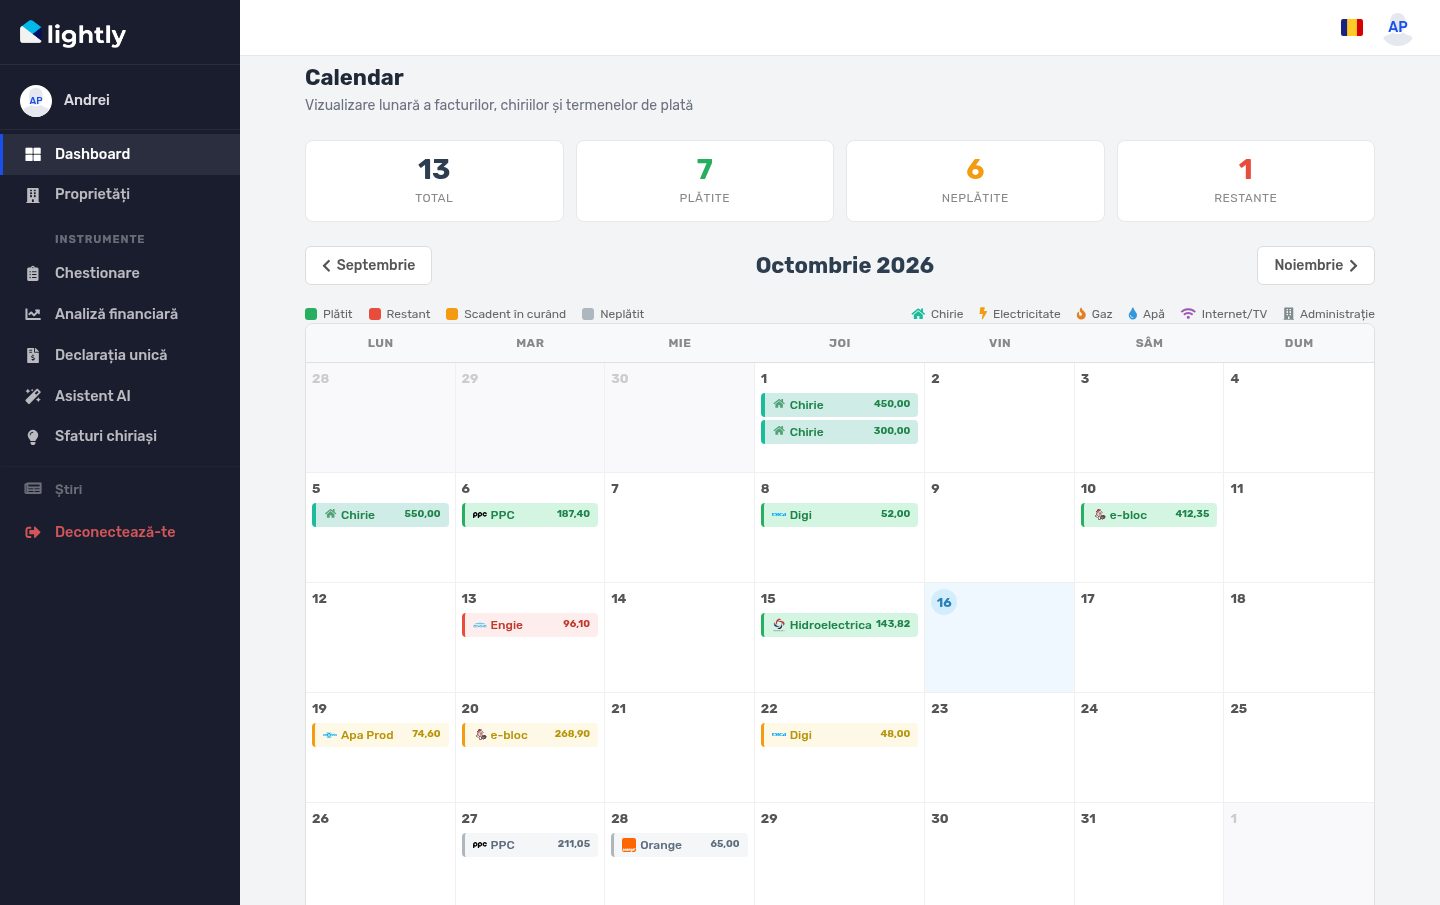This screenshot has height=905, width=1440.
Task: Open the AP avatar in top bar
Action: click(1398, 28)
